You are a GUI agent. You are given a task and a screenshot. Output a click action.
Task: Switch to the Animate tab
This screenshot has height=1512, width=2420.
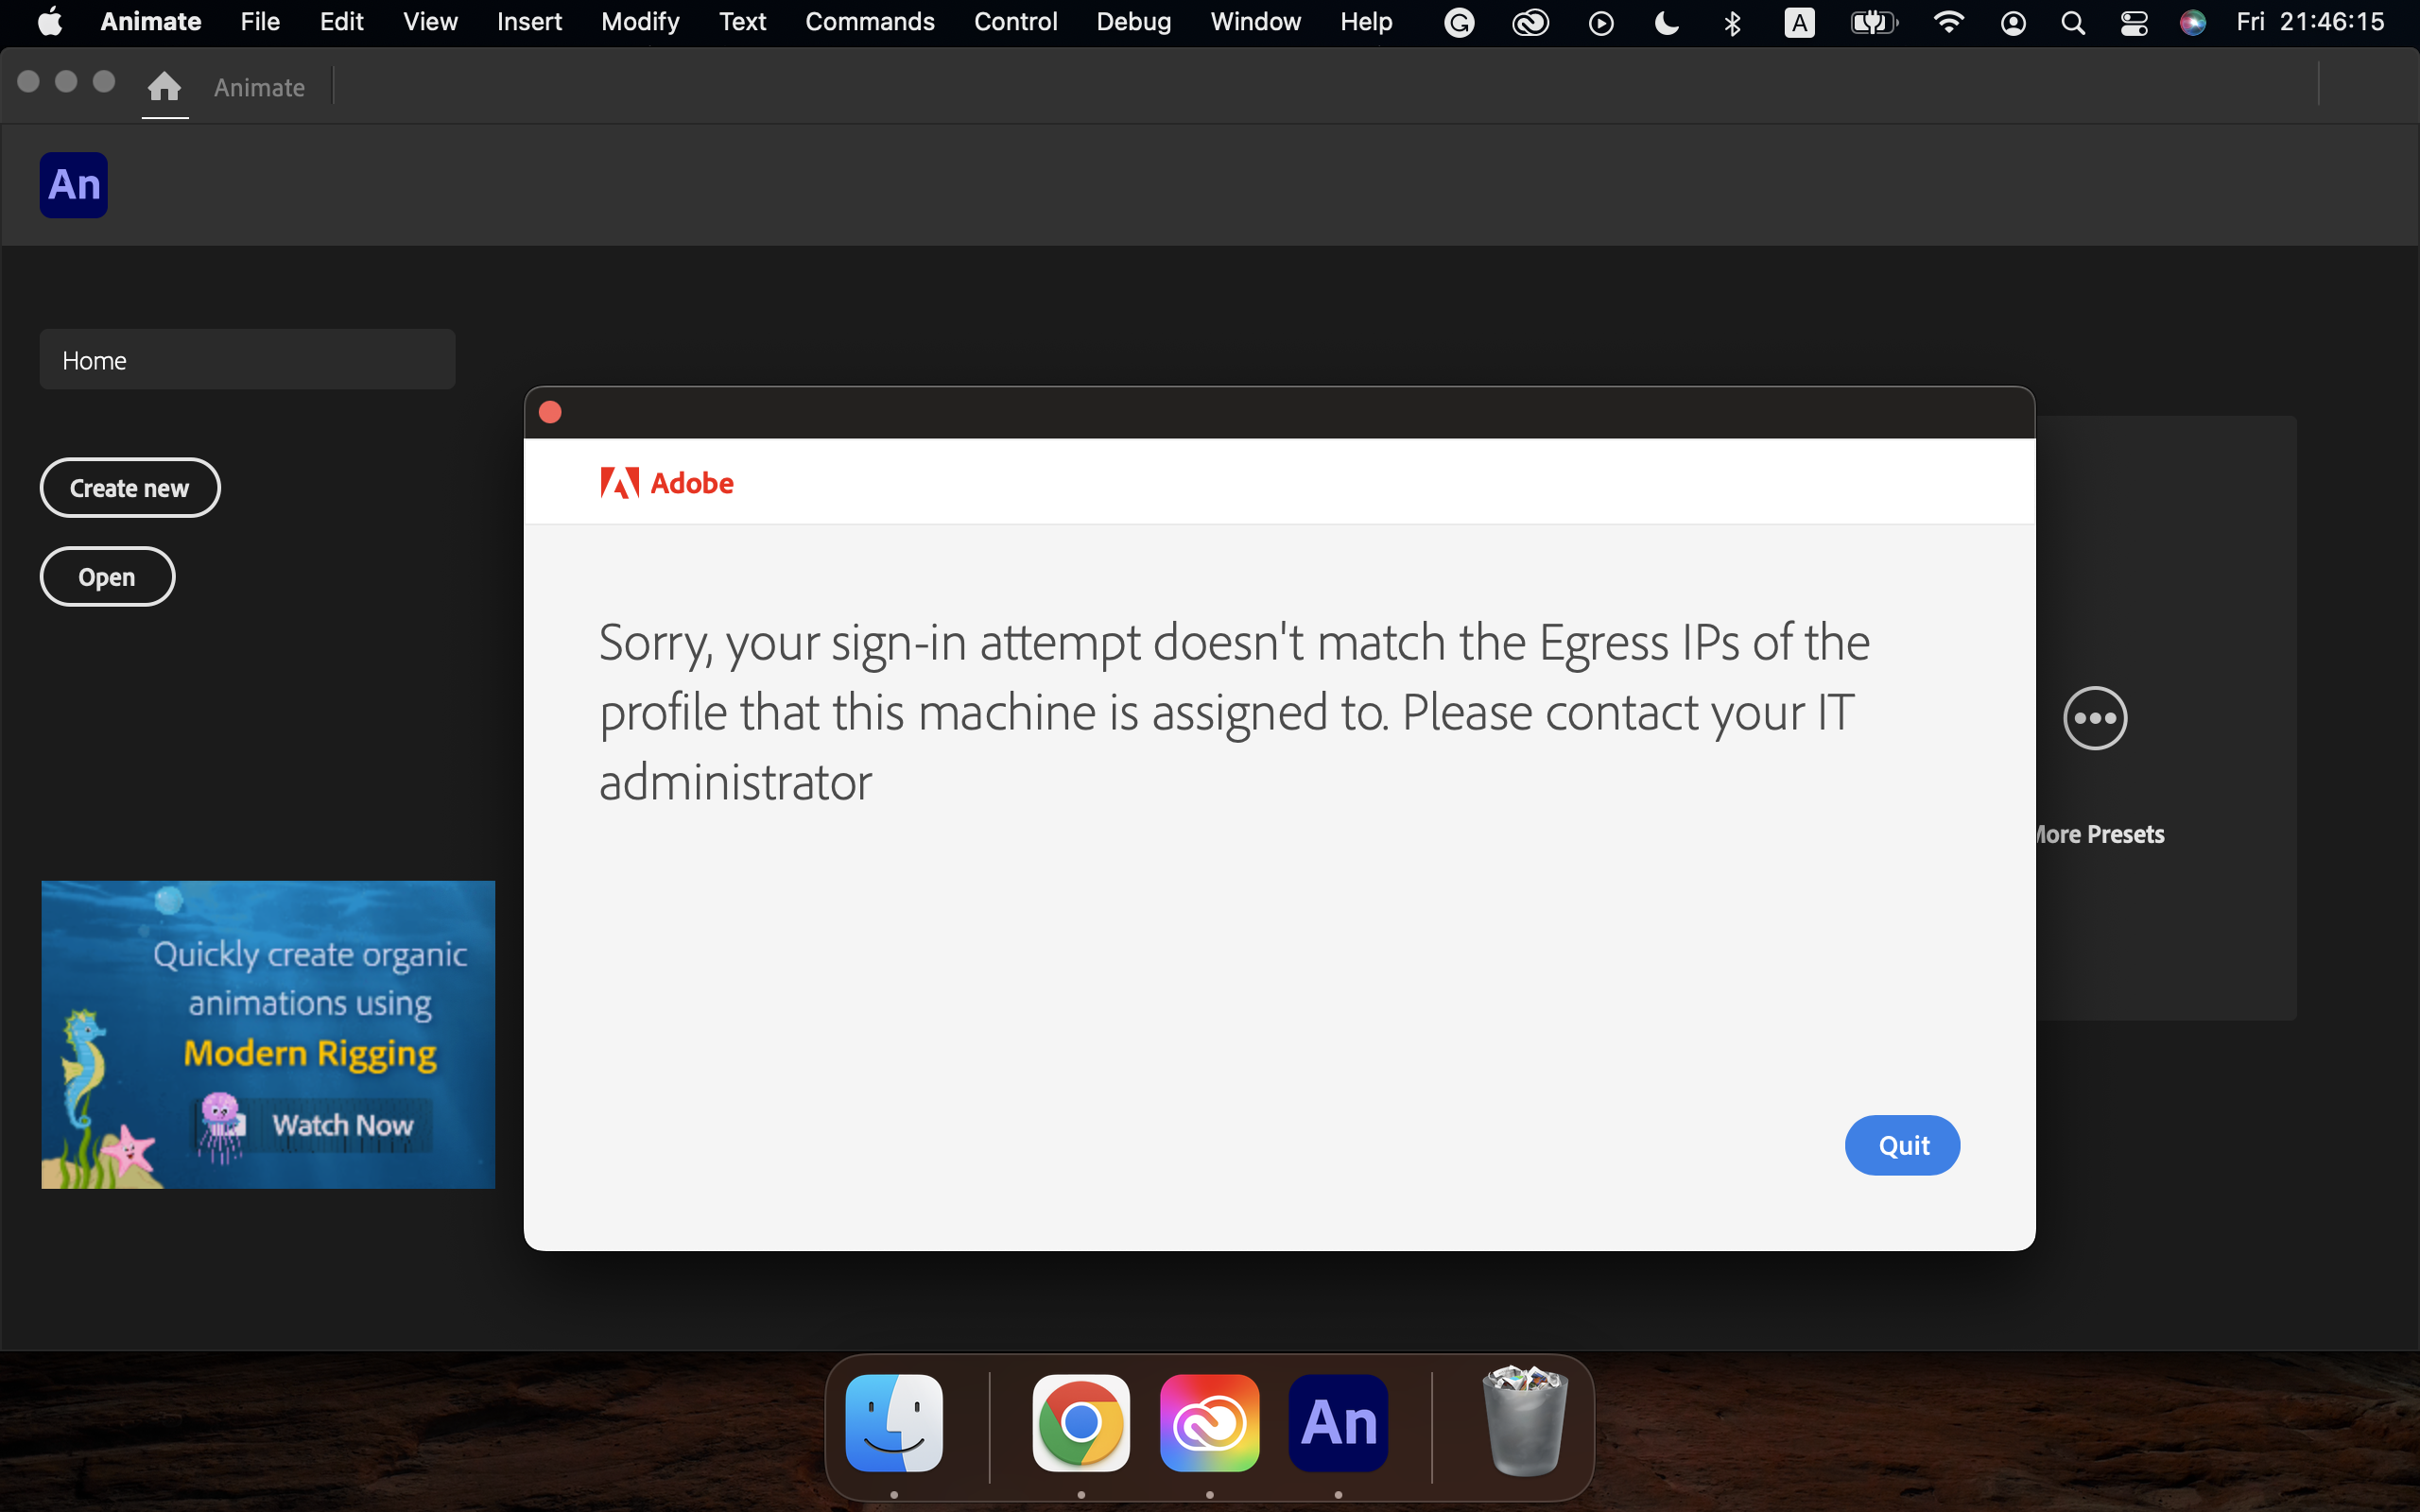[258, 87]
